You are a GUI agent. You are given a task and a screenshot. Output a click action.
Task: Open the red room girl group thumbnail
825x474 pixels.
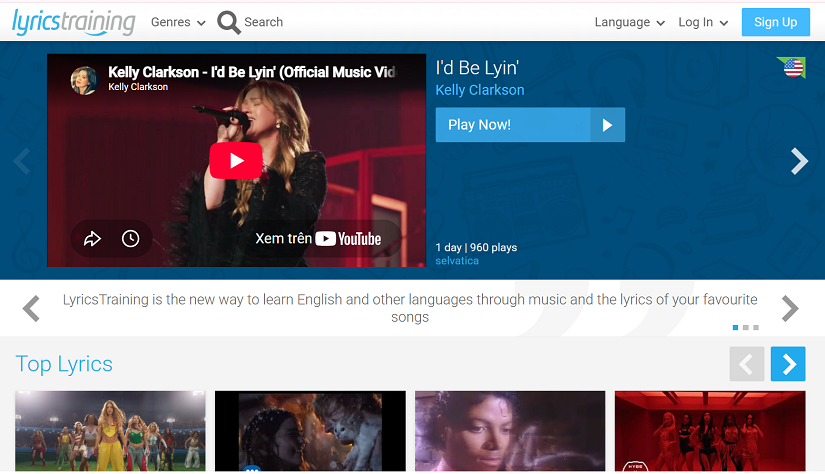coord(710,431)
